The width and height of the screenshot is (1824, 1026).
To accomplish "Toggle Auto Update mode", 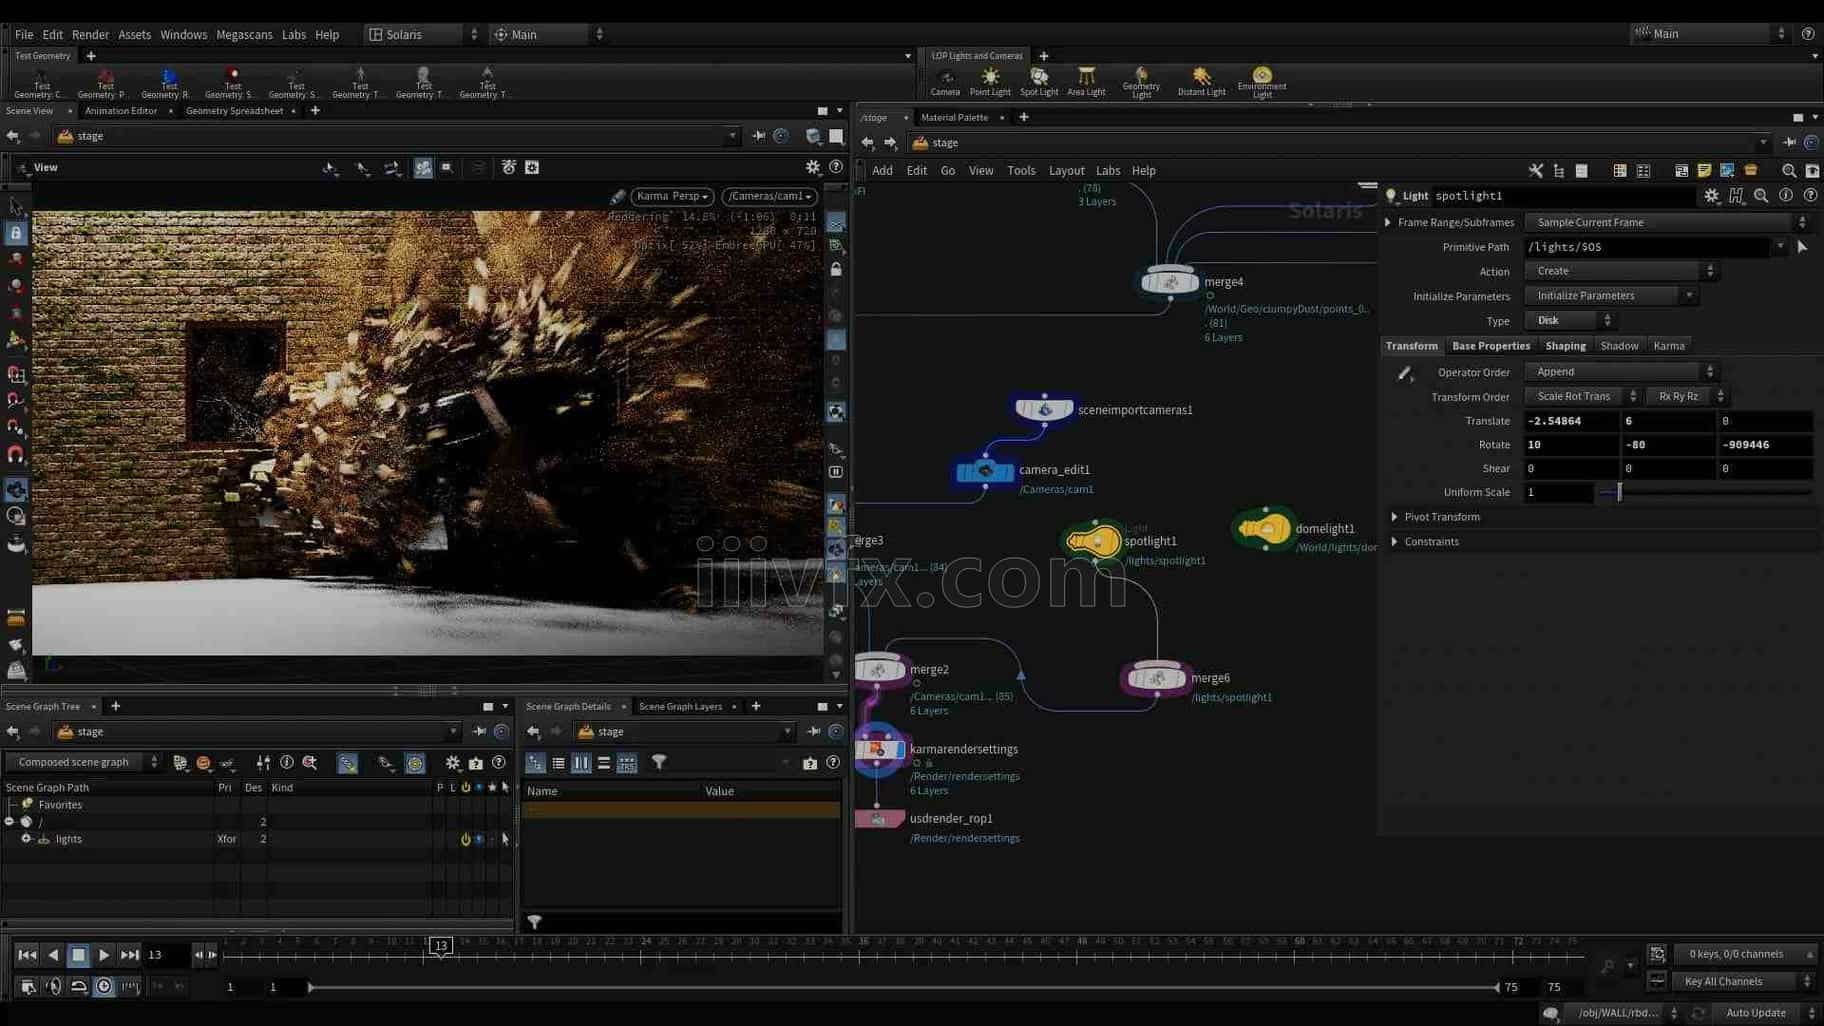I will point(1755,1013).
